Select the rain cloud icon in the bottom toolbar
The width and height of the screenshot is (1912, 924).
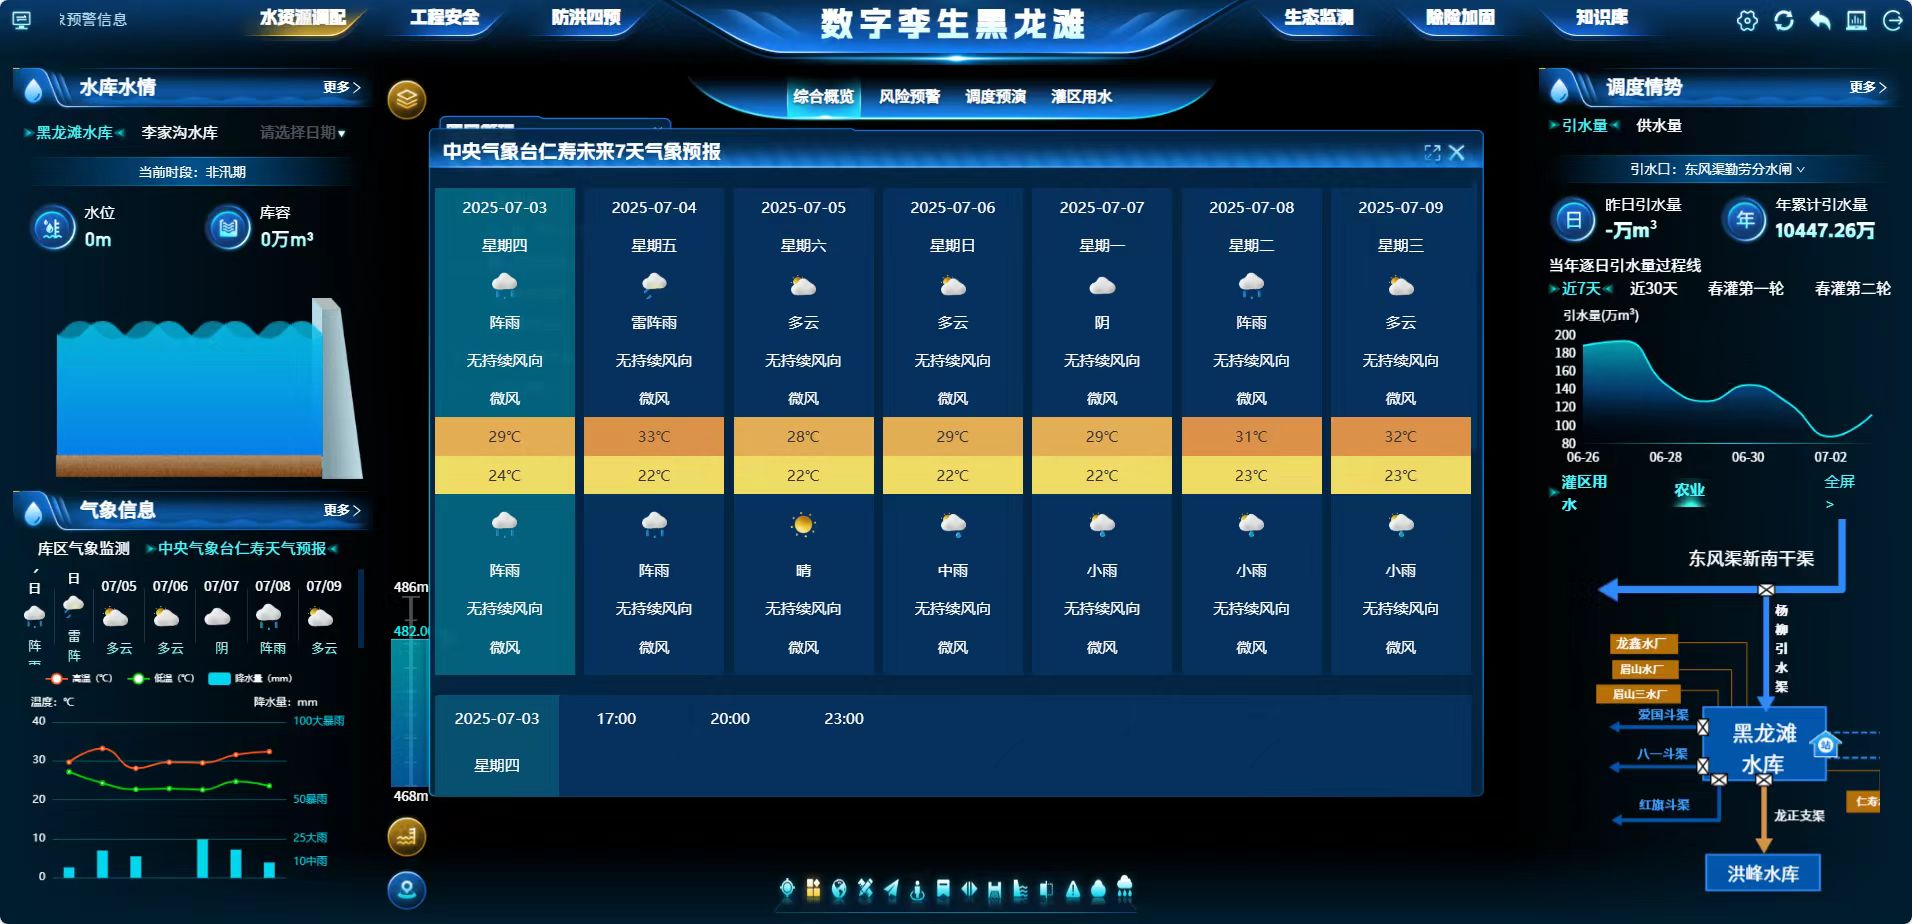1124,887
